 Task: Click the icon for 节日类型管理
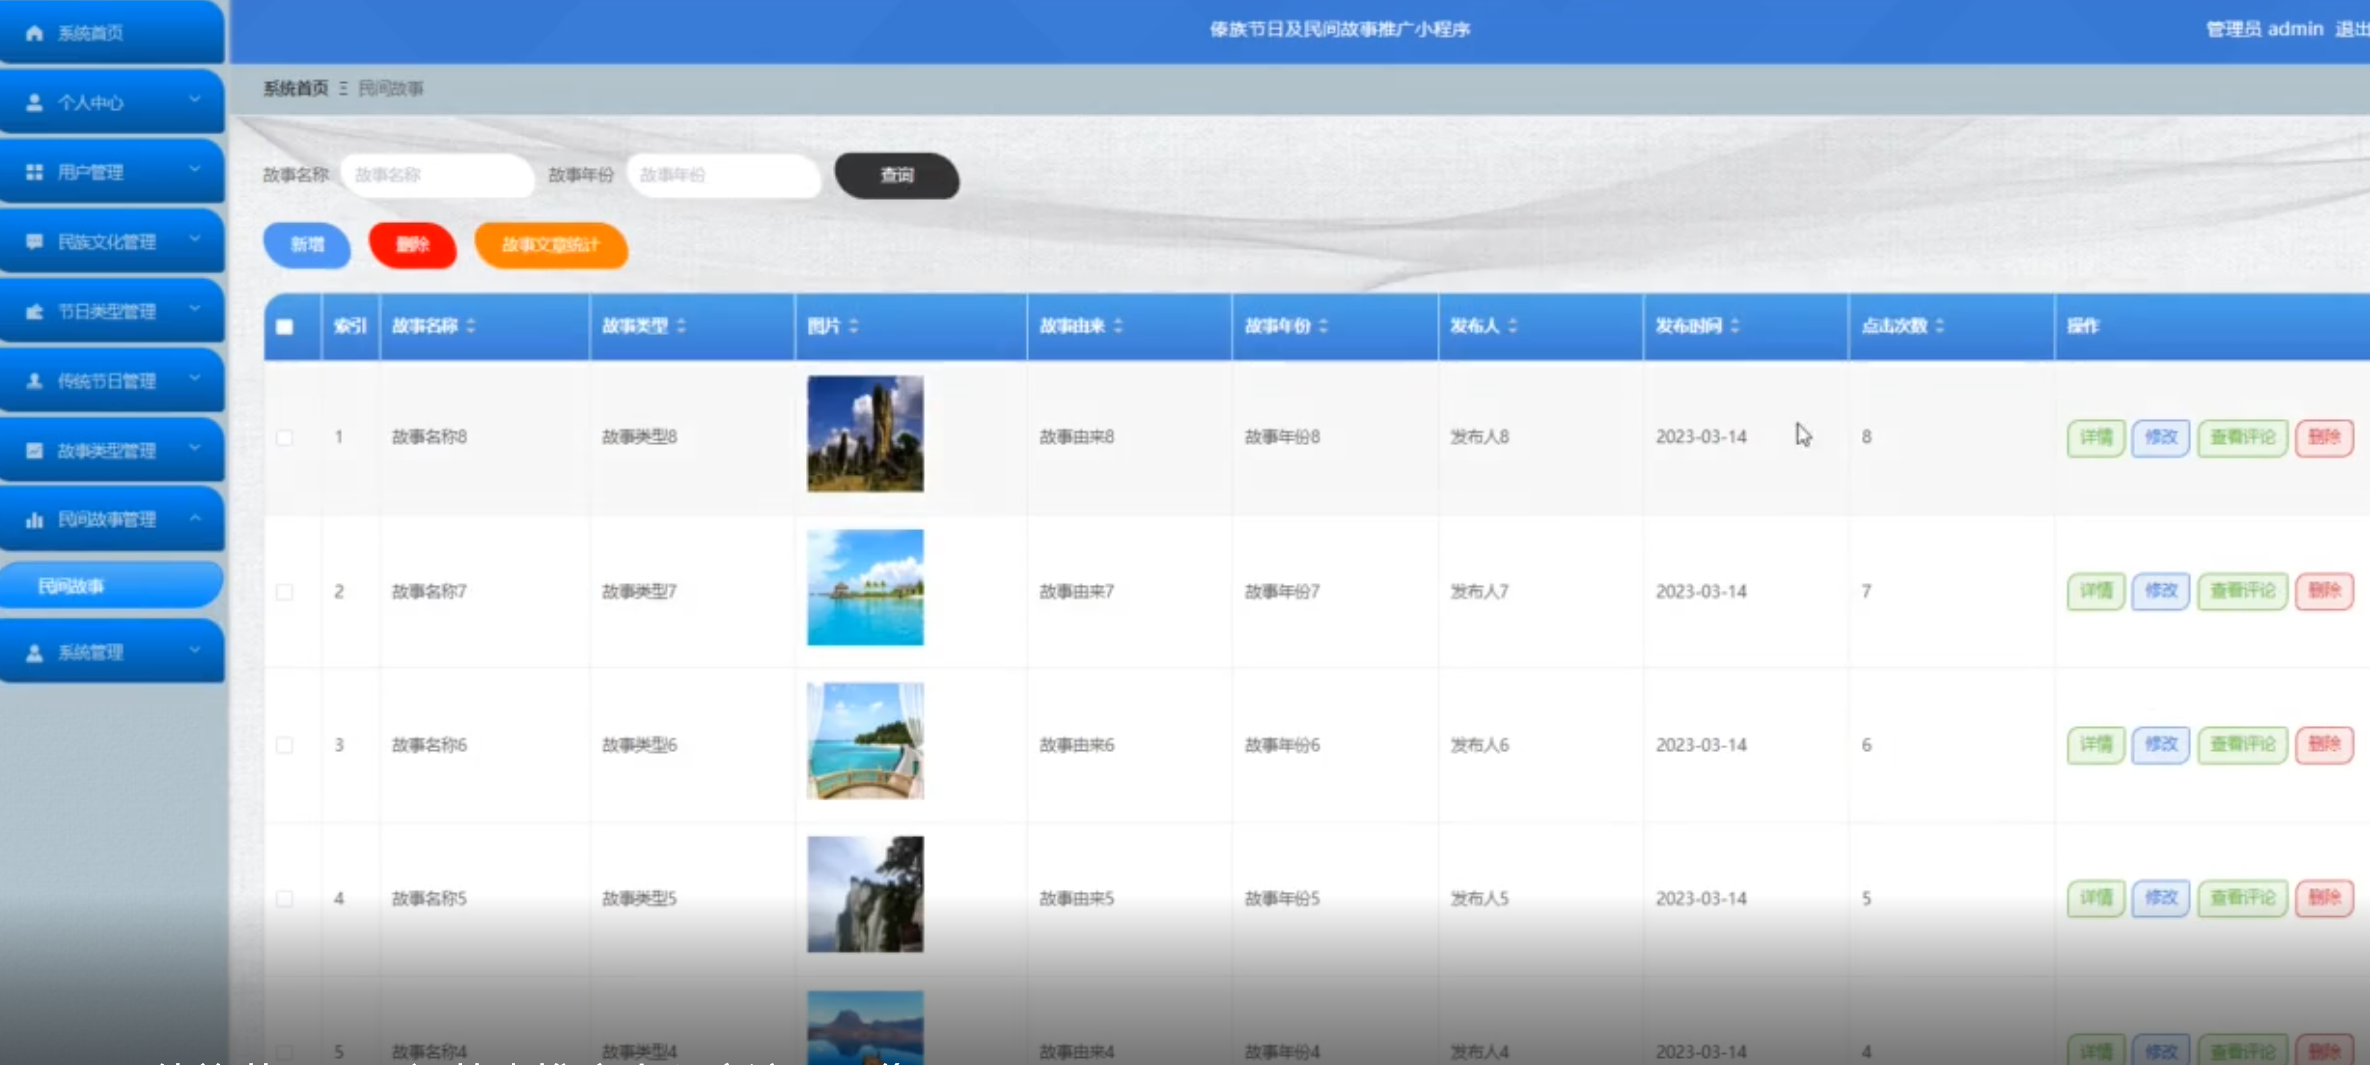pyautogui.click(x=34, y=311)
